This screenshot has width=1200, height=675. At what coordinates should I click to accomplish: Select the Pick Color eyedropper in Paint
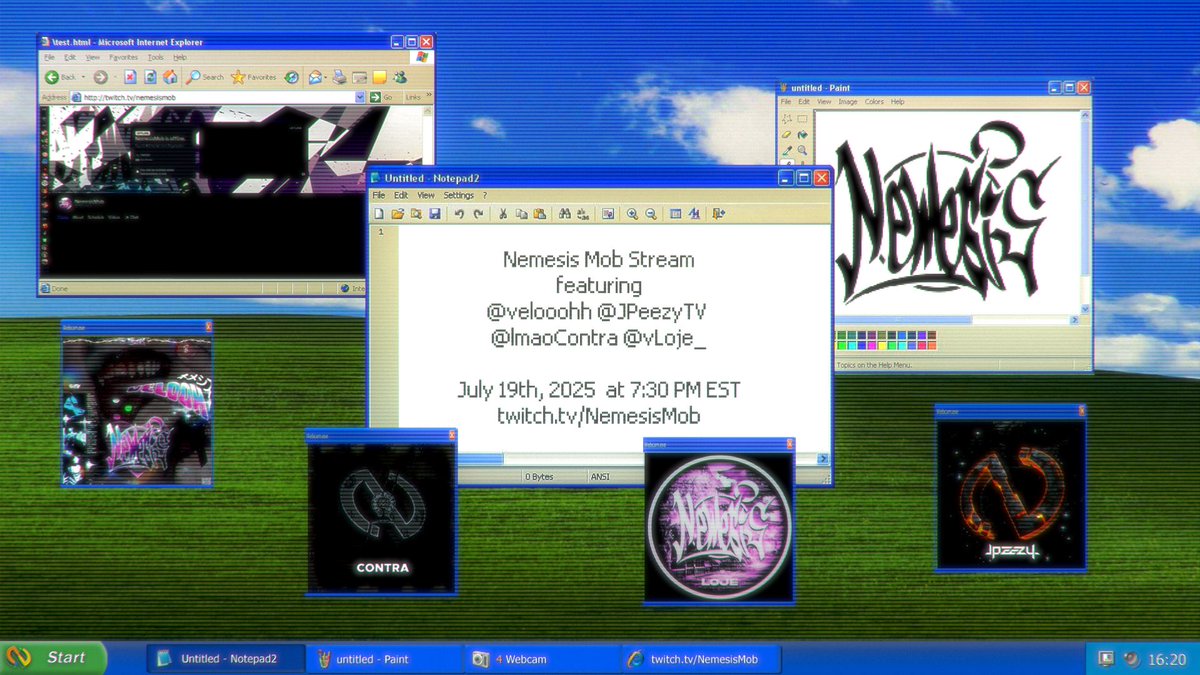787,150
